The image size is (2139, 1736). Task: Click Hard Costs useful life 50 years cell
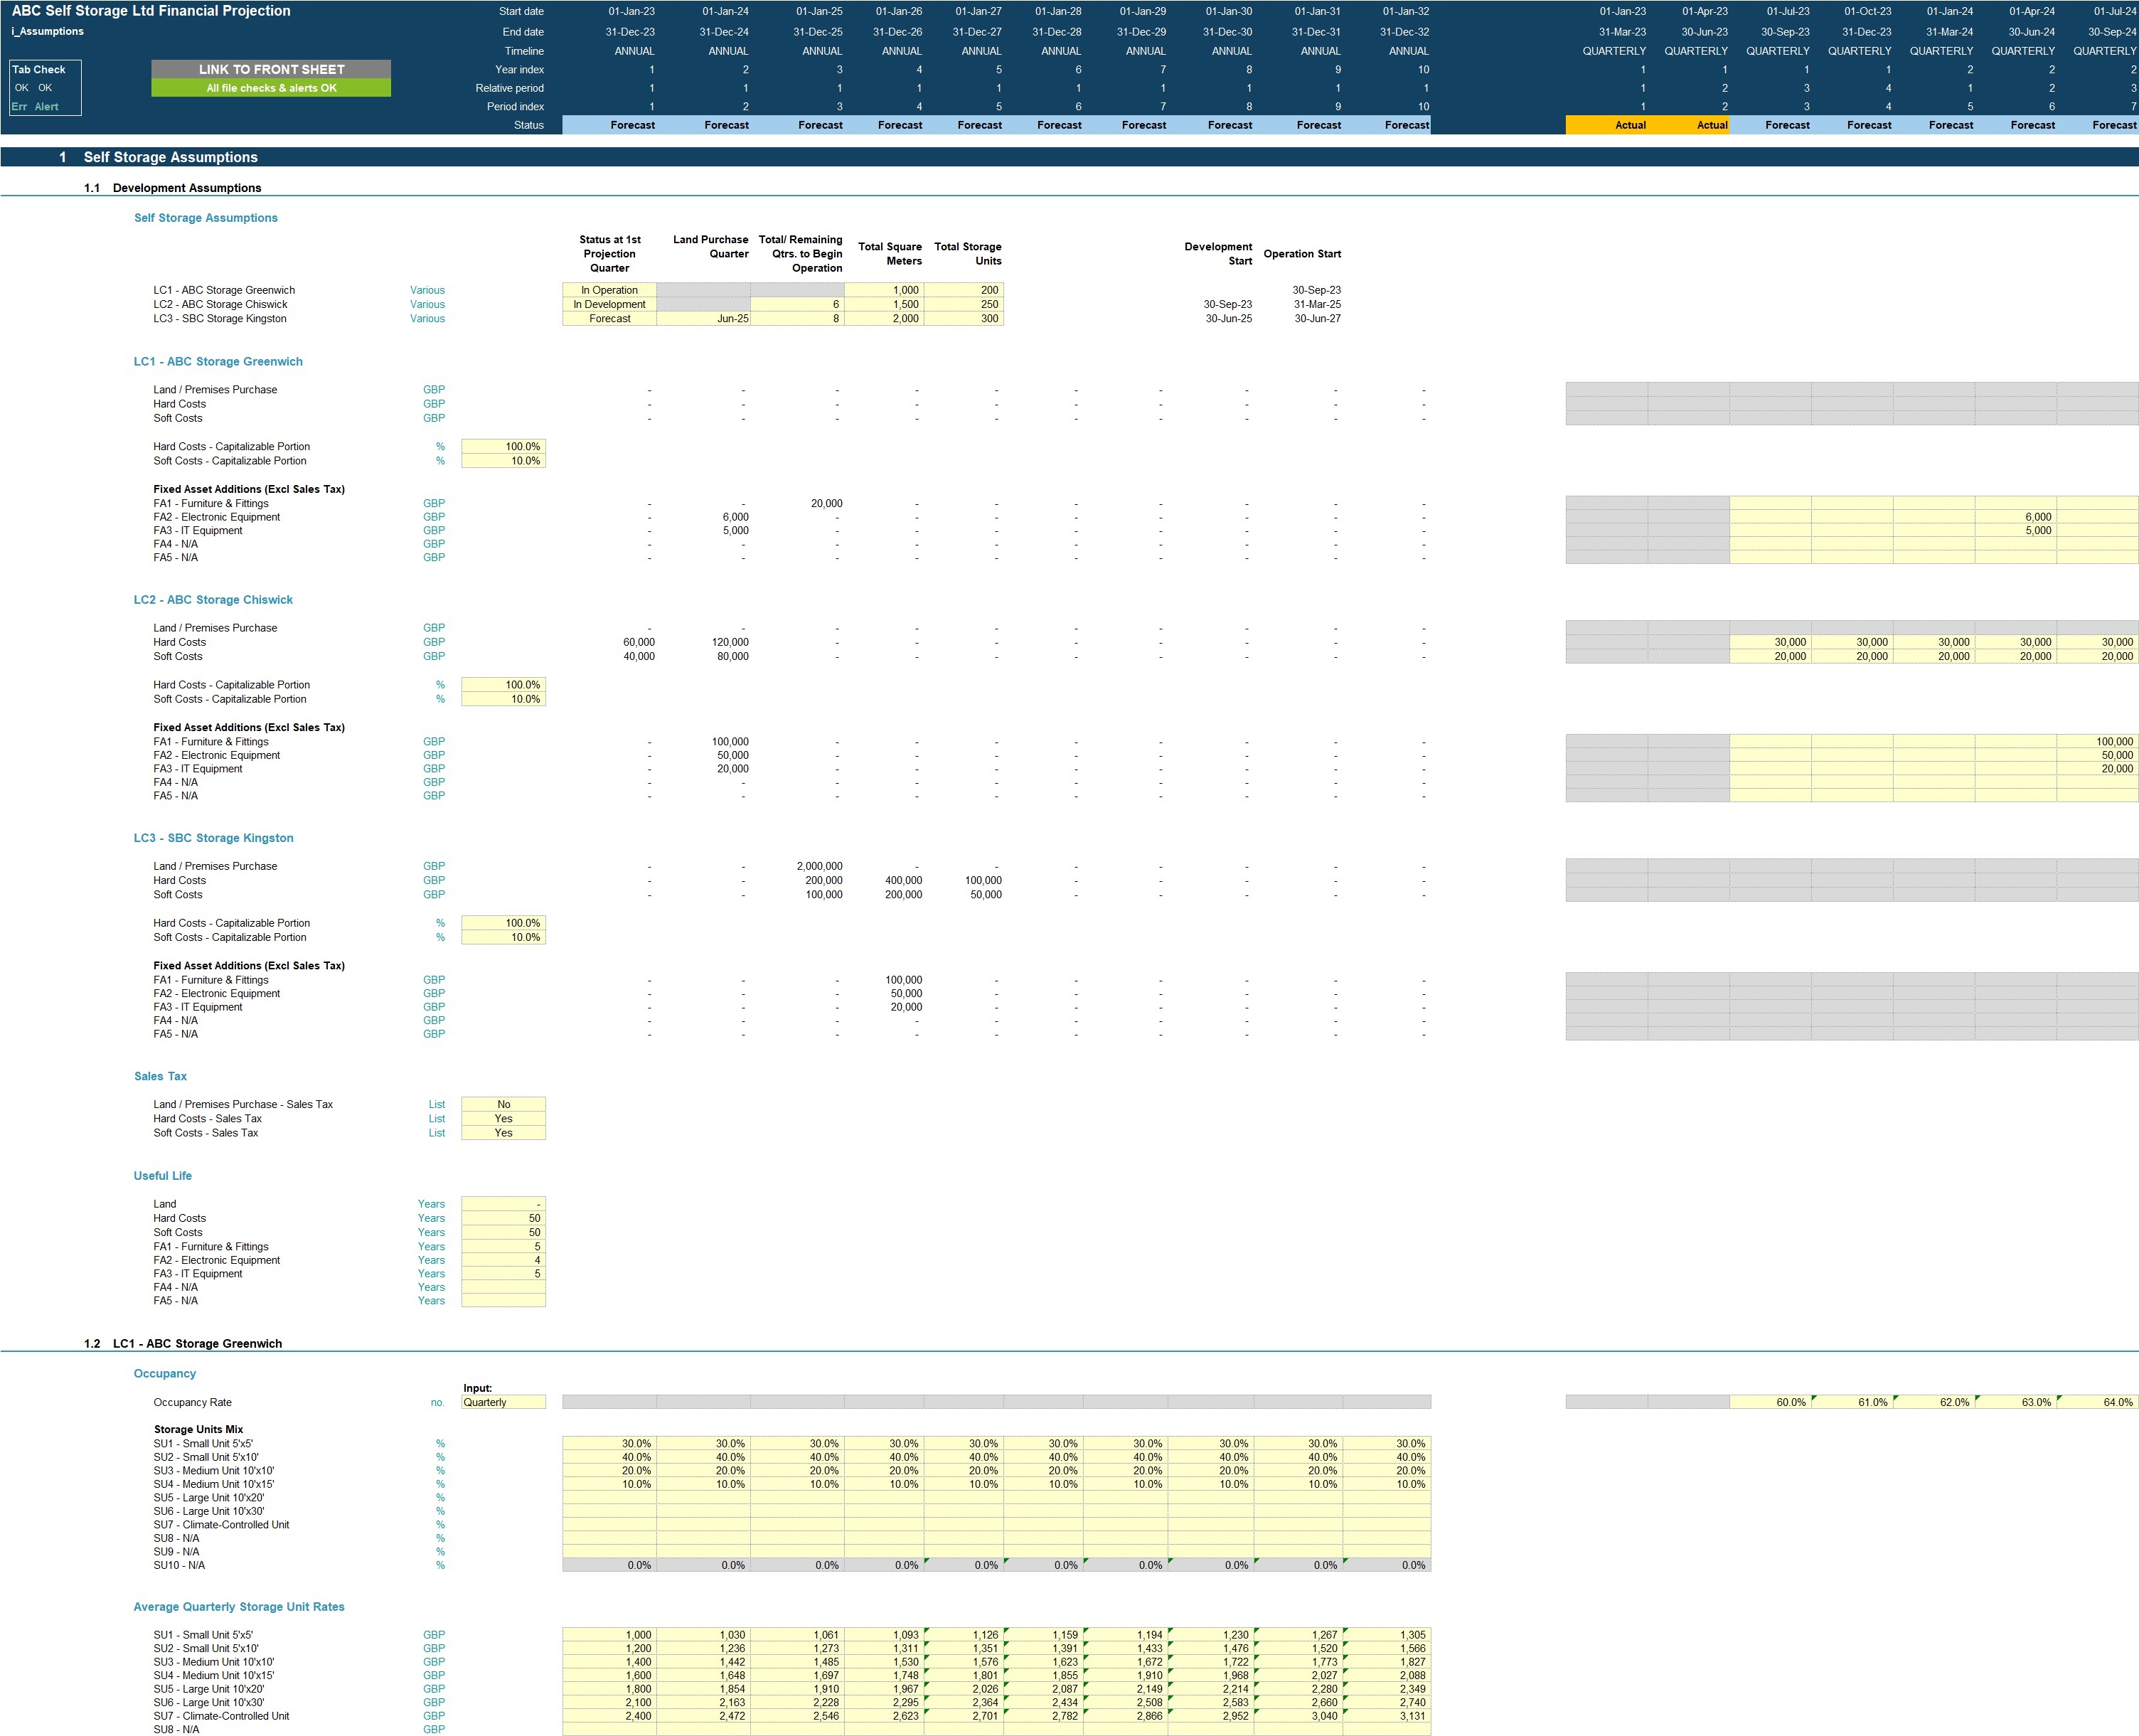pyautogui.click(x=503, y=1218)
